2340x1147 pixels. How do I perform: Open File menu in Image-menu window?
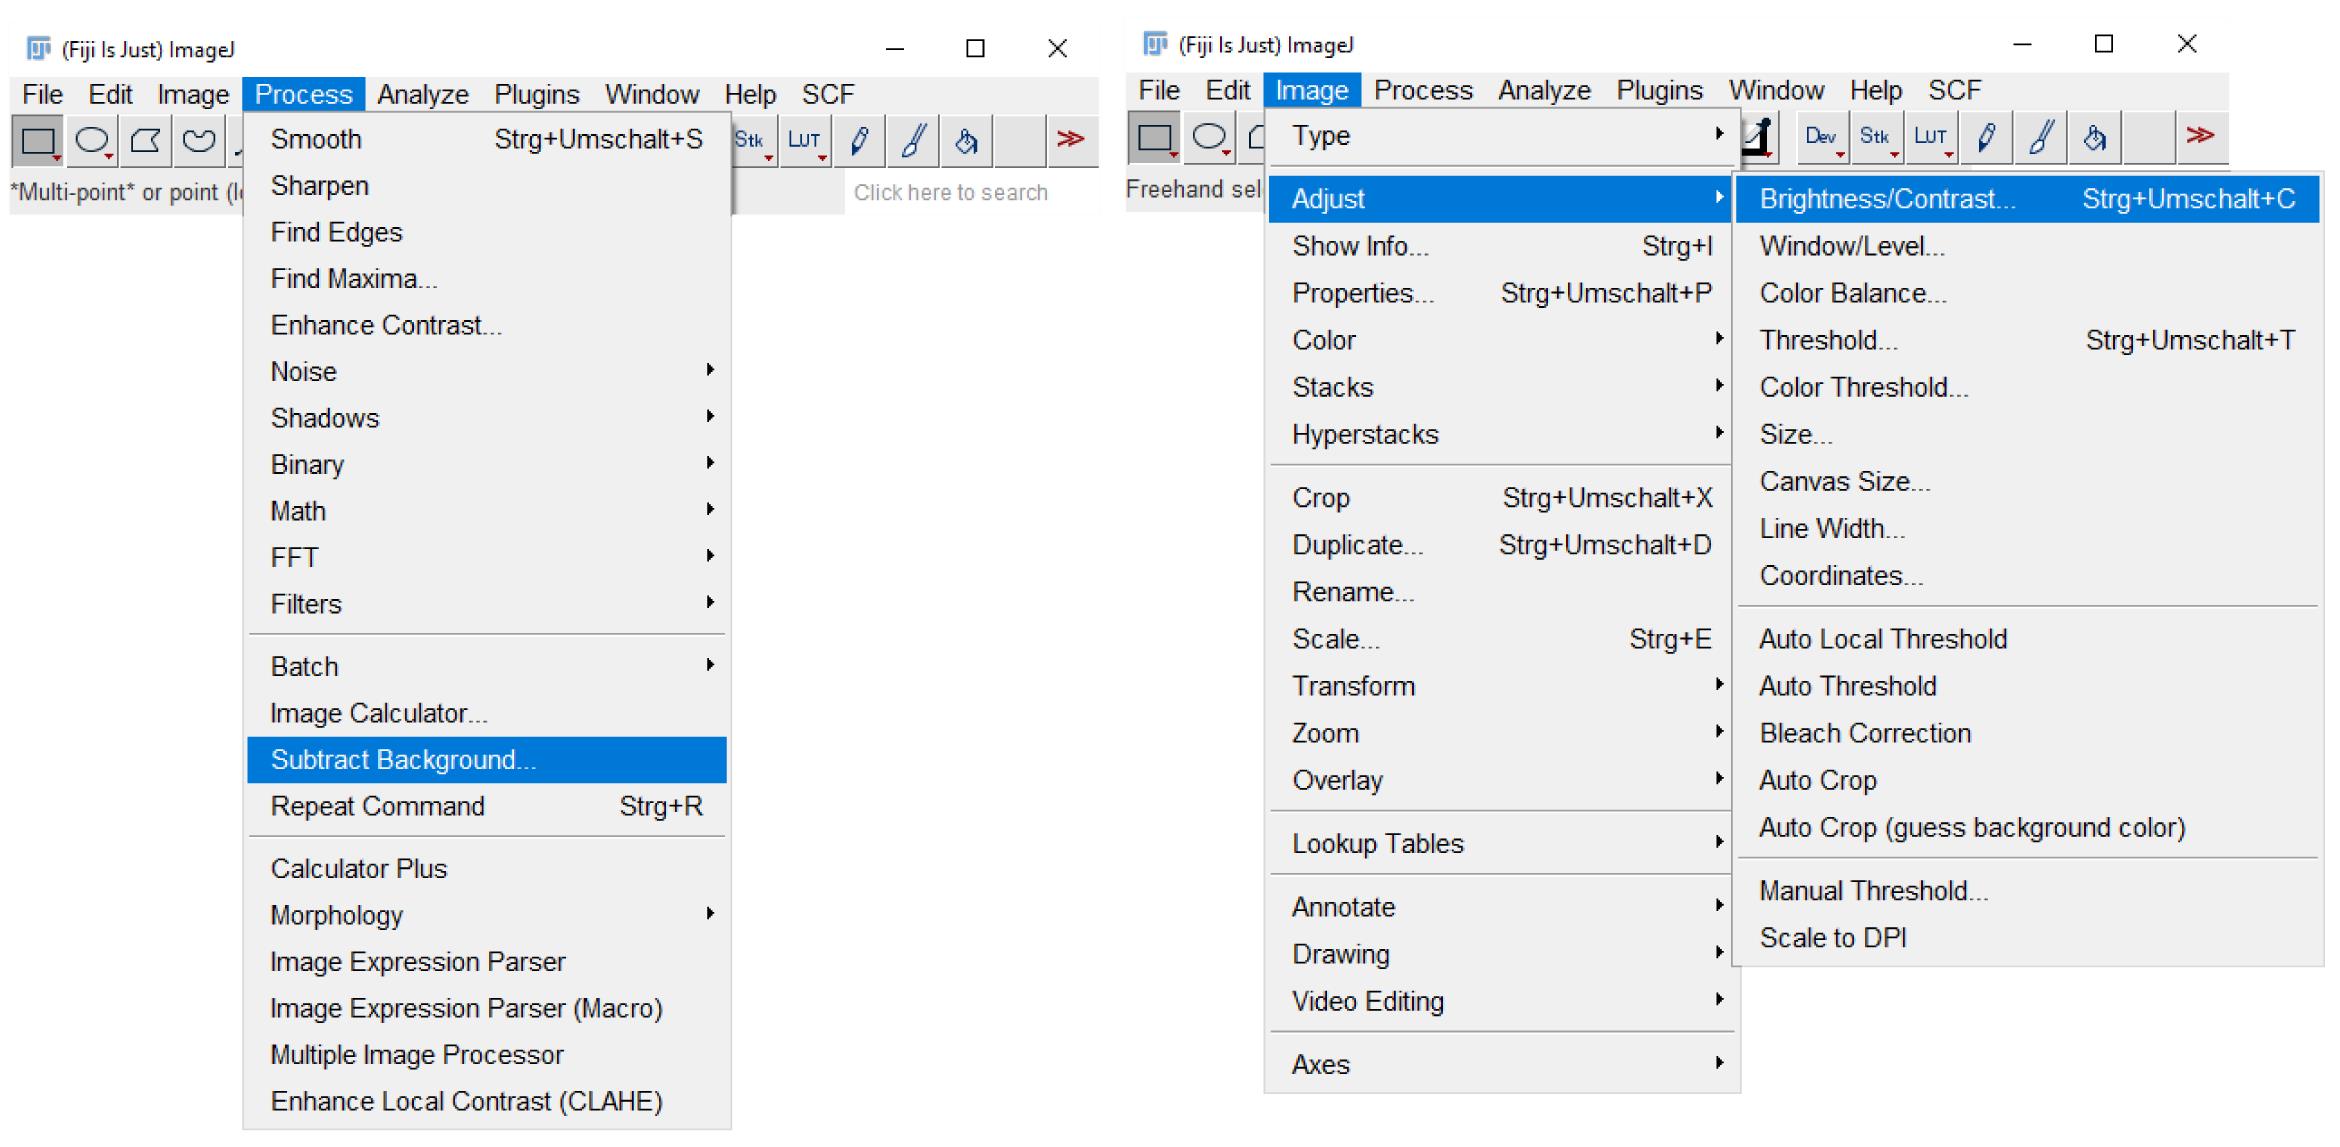coord(1160,90)
